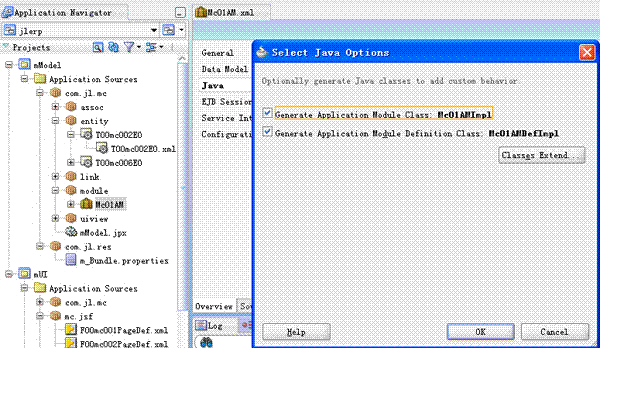Expand the uiview package node
The height and width of the screenshot is (400, 640).
(56, 218)
